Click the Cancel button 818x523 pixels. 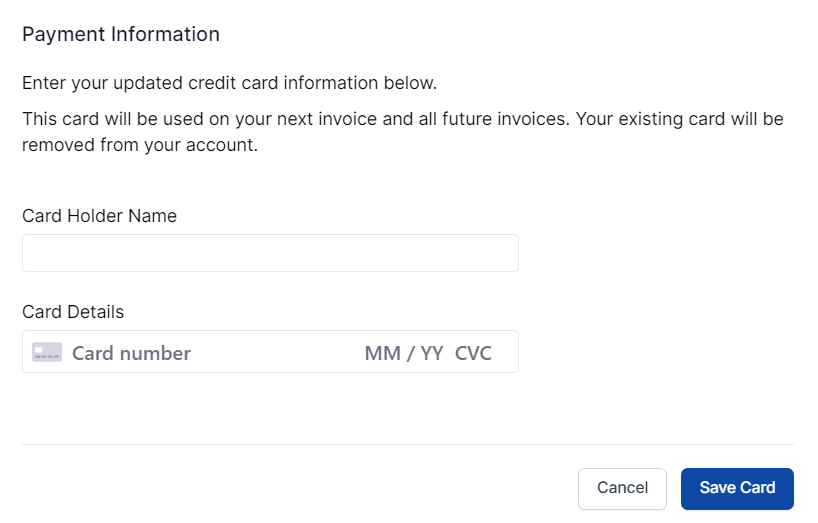(622, 488)
